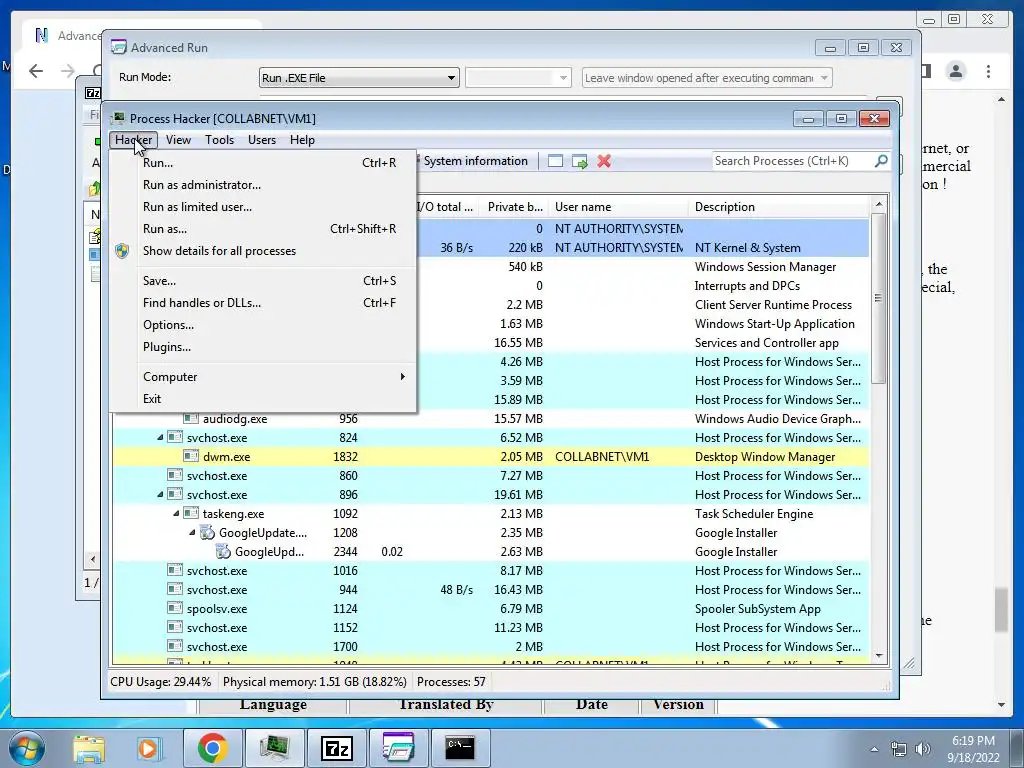Switch to Command Prompt in the taskbar
The height and width of the screenshot is (768, 1024).
(460, 748)
